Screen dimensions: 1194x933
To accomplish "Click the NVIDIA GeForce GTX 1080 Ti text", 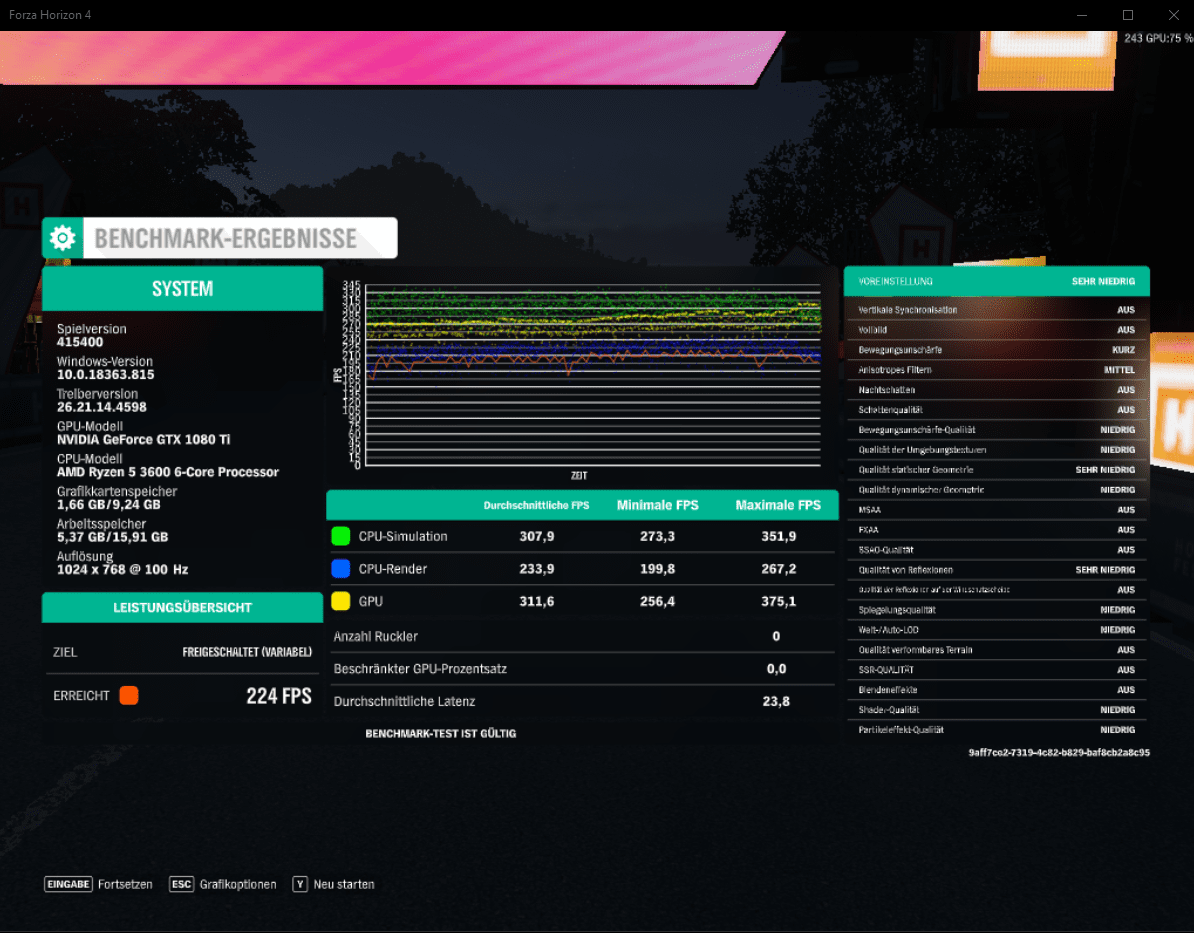I will tap(143, 439).
